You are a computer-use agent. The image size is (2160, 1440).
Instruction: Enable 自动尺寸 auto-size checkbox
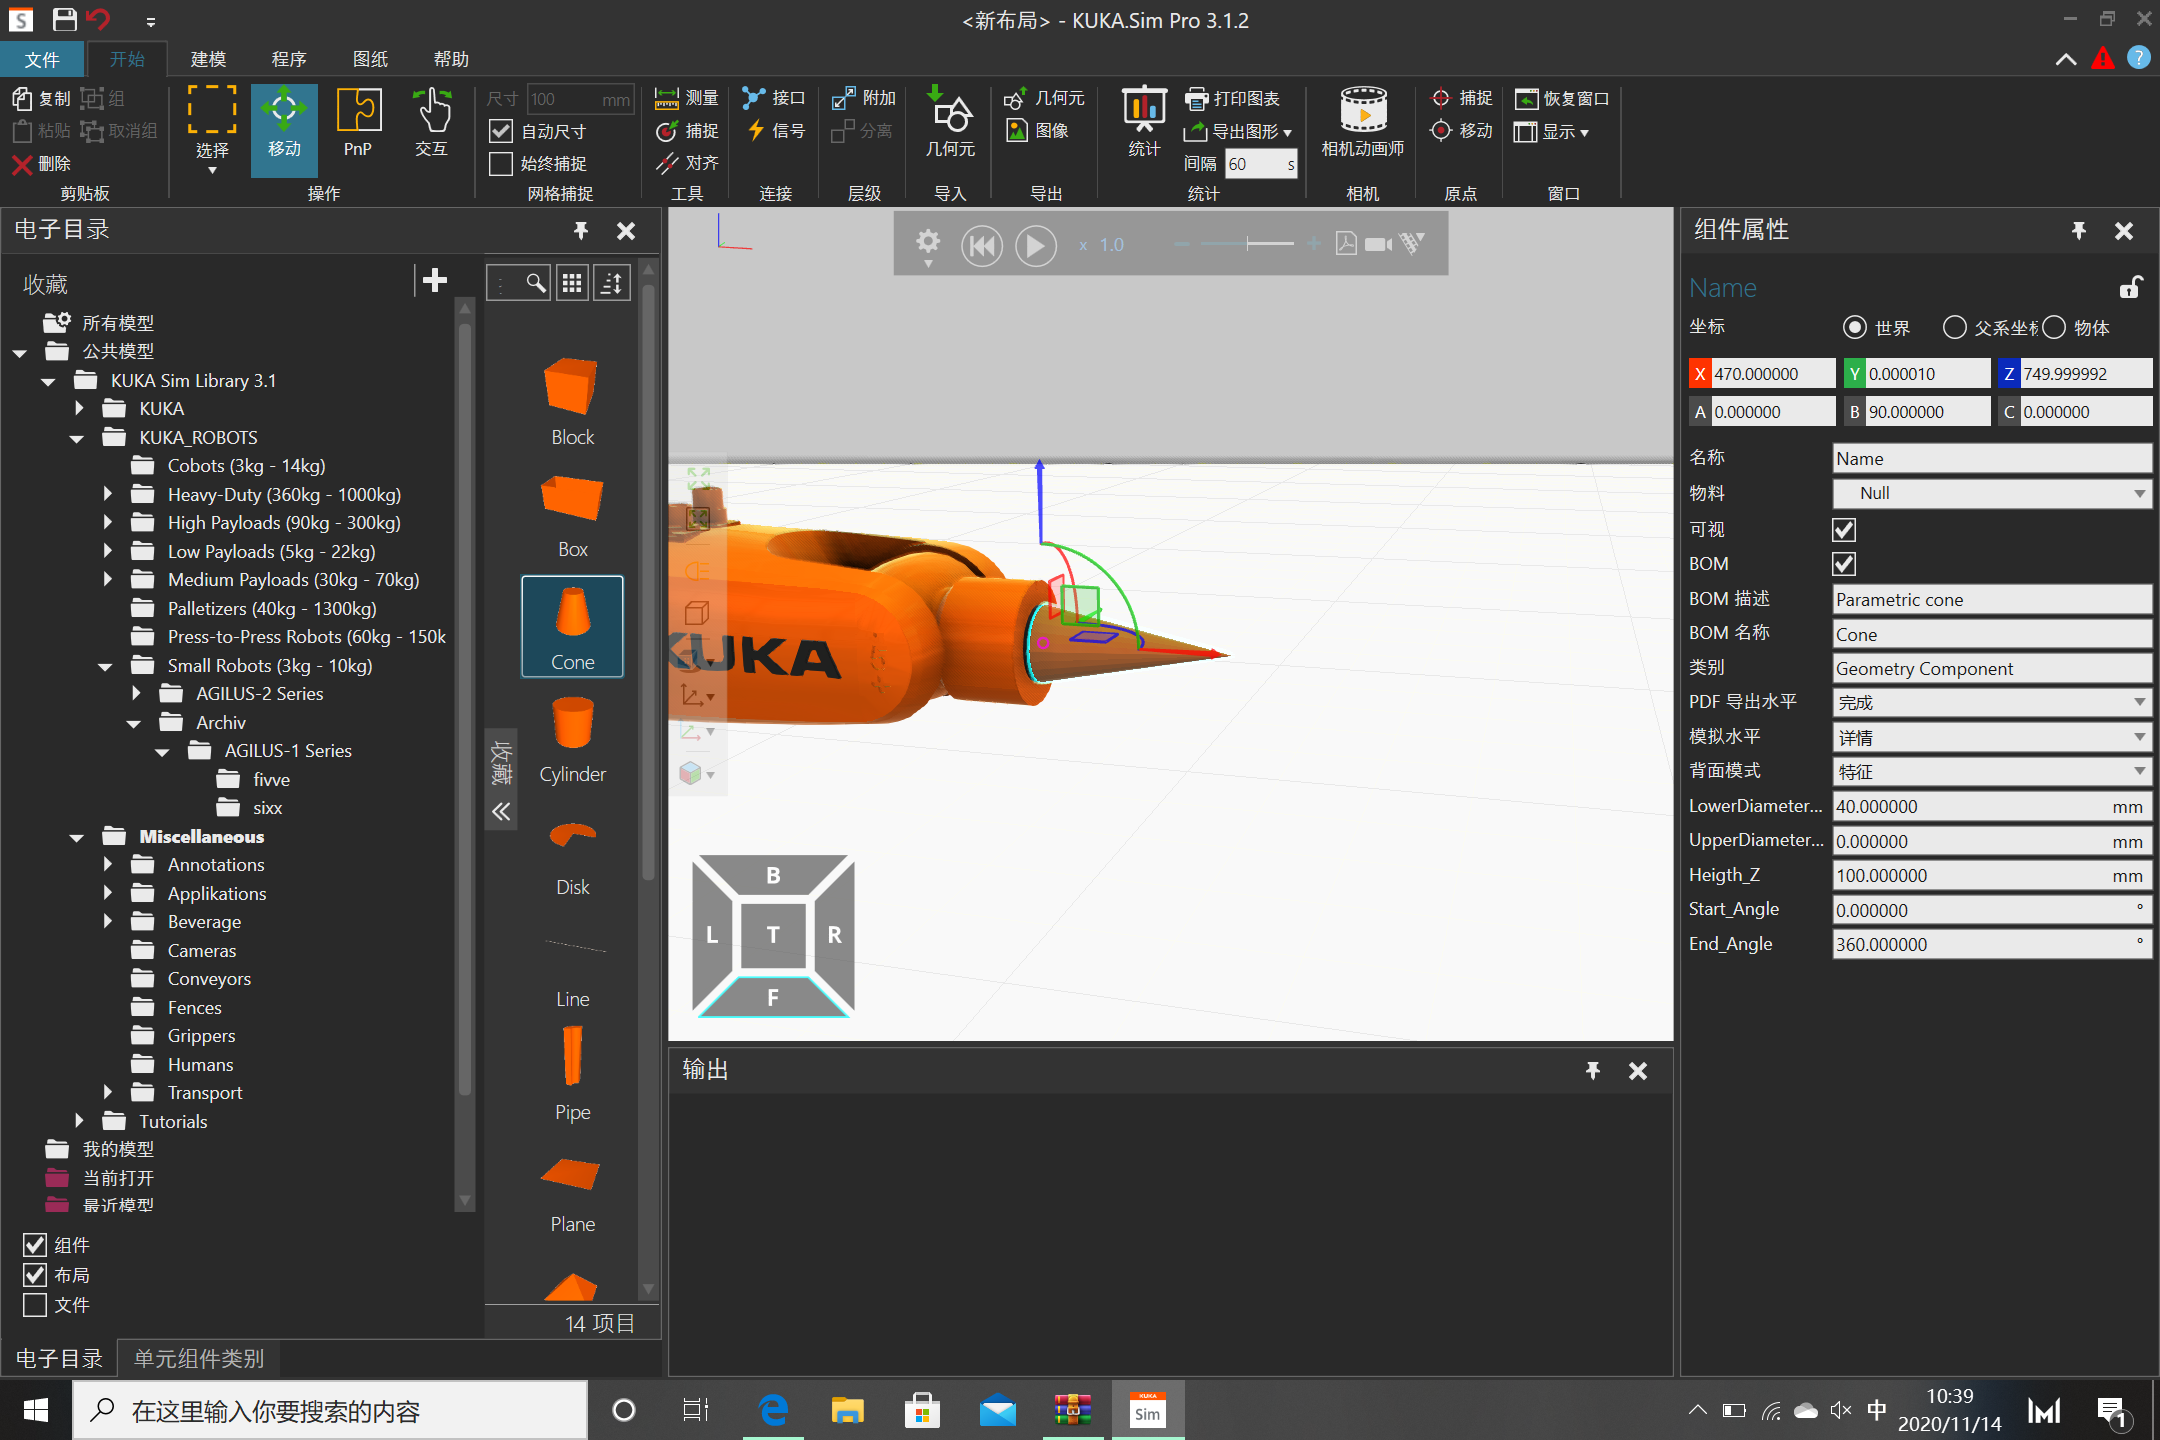[x=501, y=130]
